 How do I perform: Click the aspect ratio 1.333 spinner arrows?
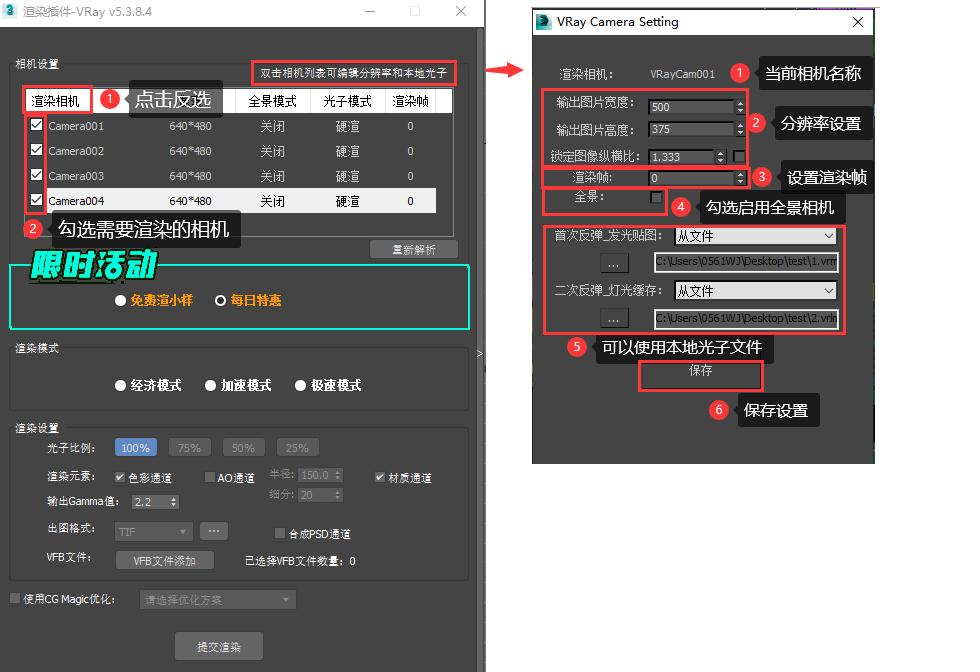tap(720, 156)
